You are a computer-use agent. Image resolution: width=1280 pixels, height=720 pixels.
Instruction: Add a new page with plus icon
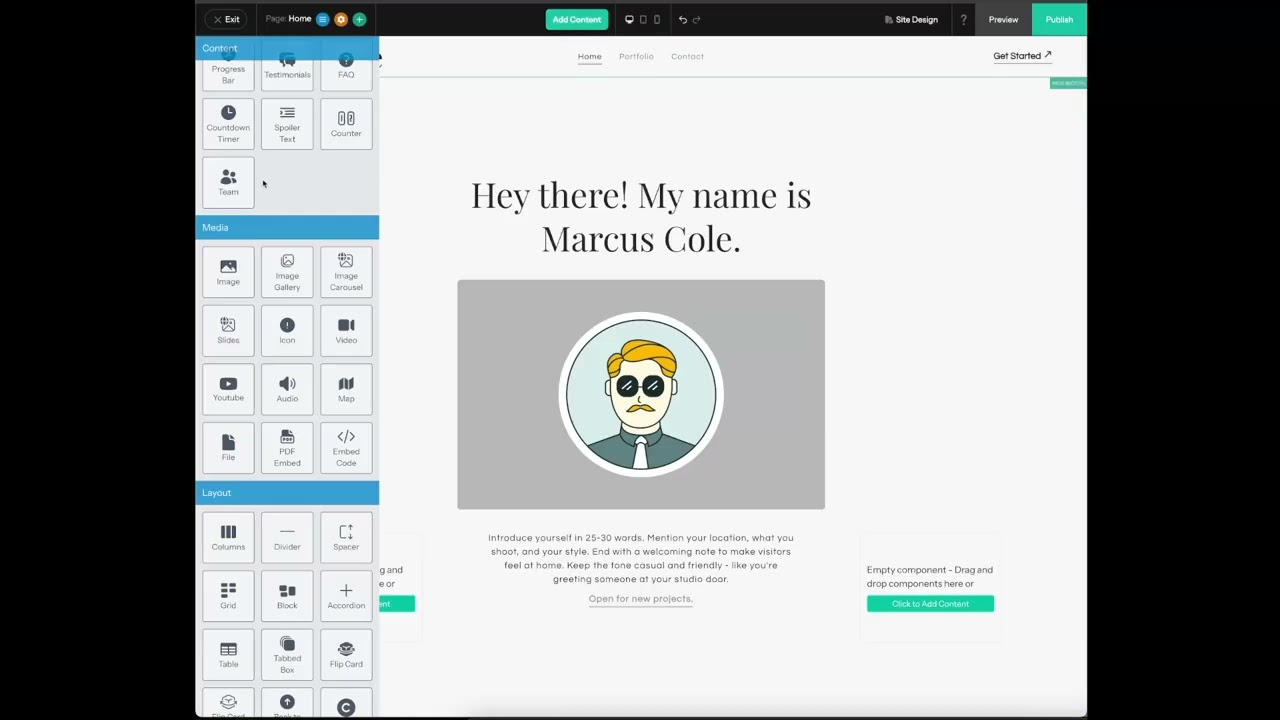pos(359,19)
